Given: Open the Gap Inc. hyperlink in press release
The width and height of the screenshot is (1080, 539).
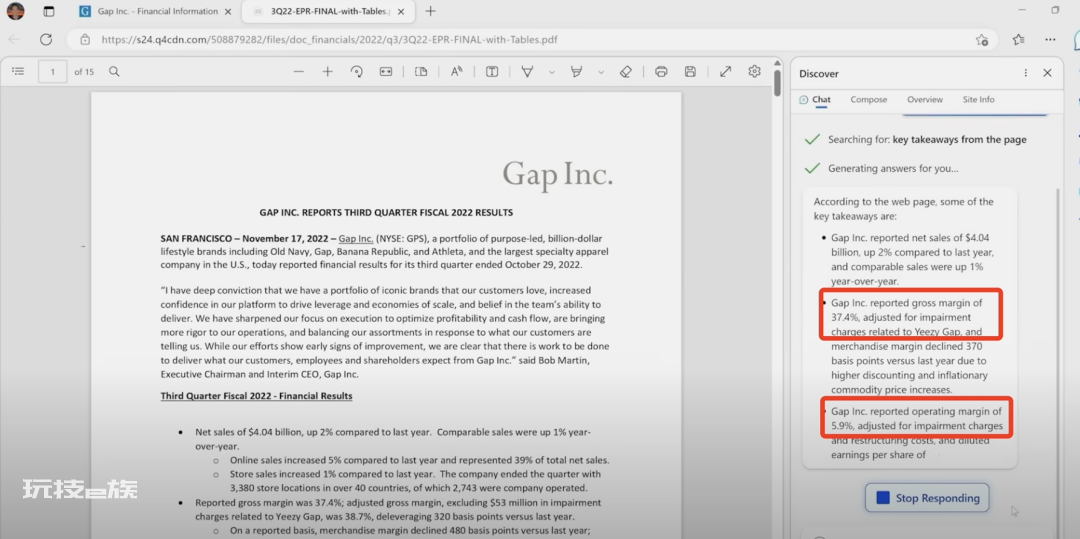Looking at the screenshot, I should (356, 239).
